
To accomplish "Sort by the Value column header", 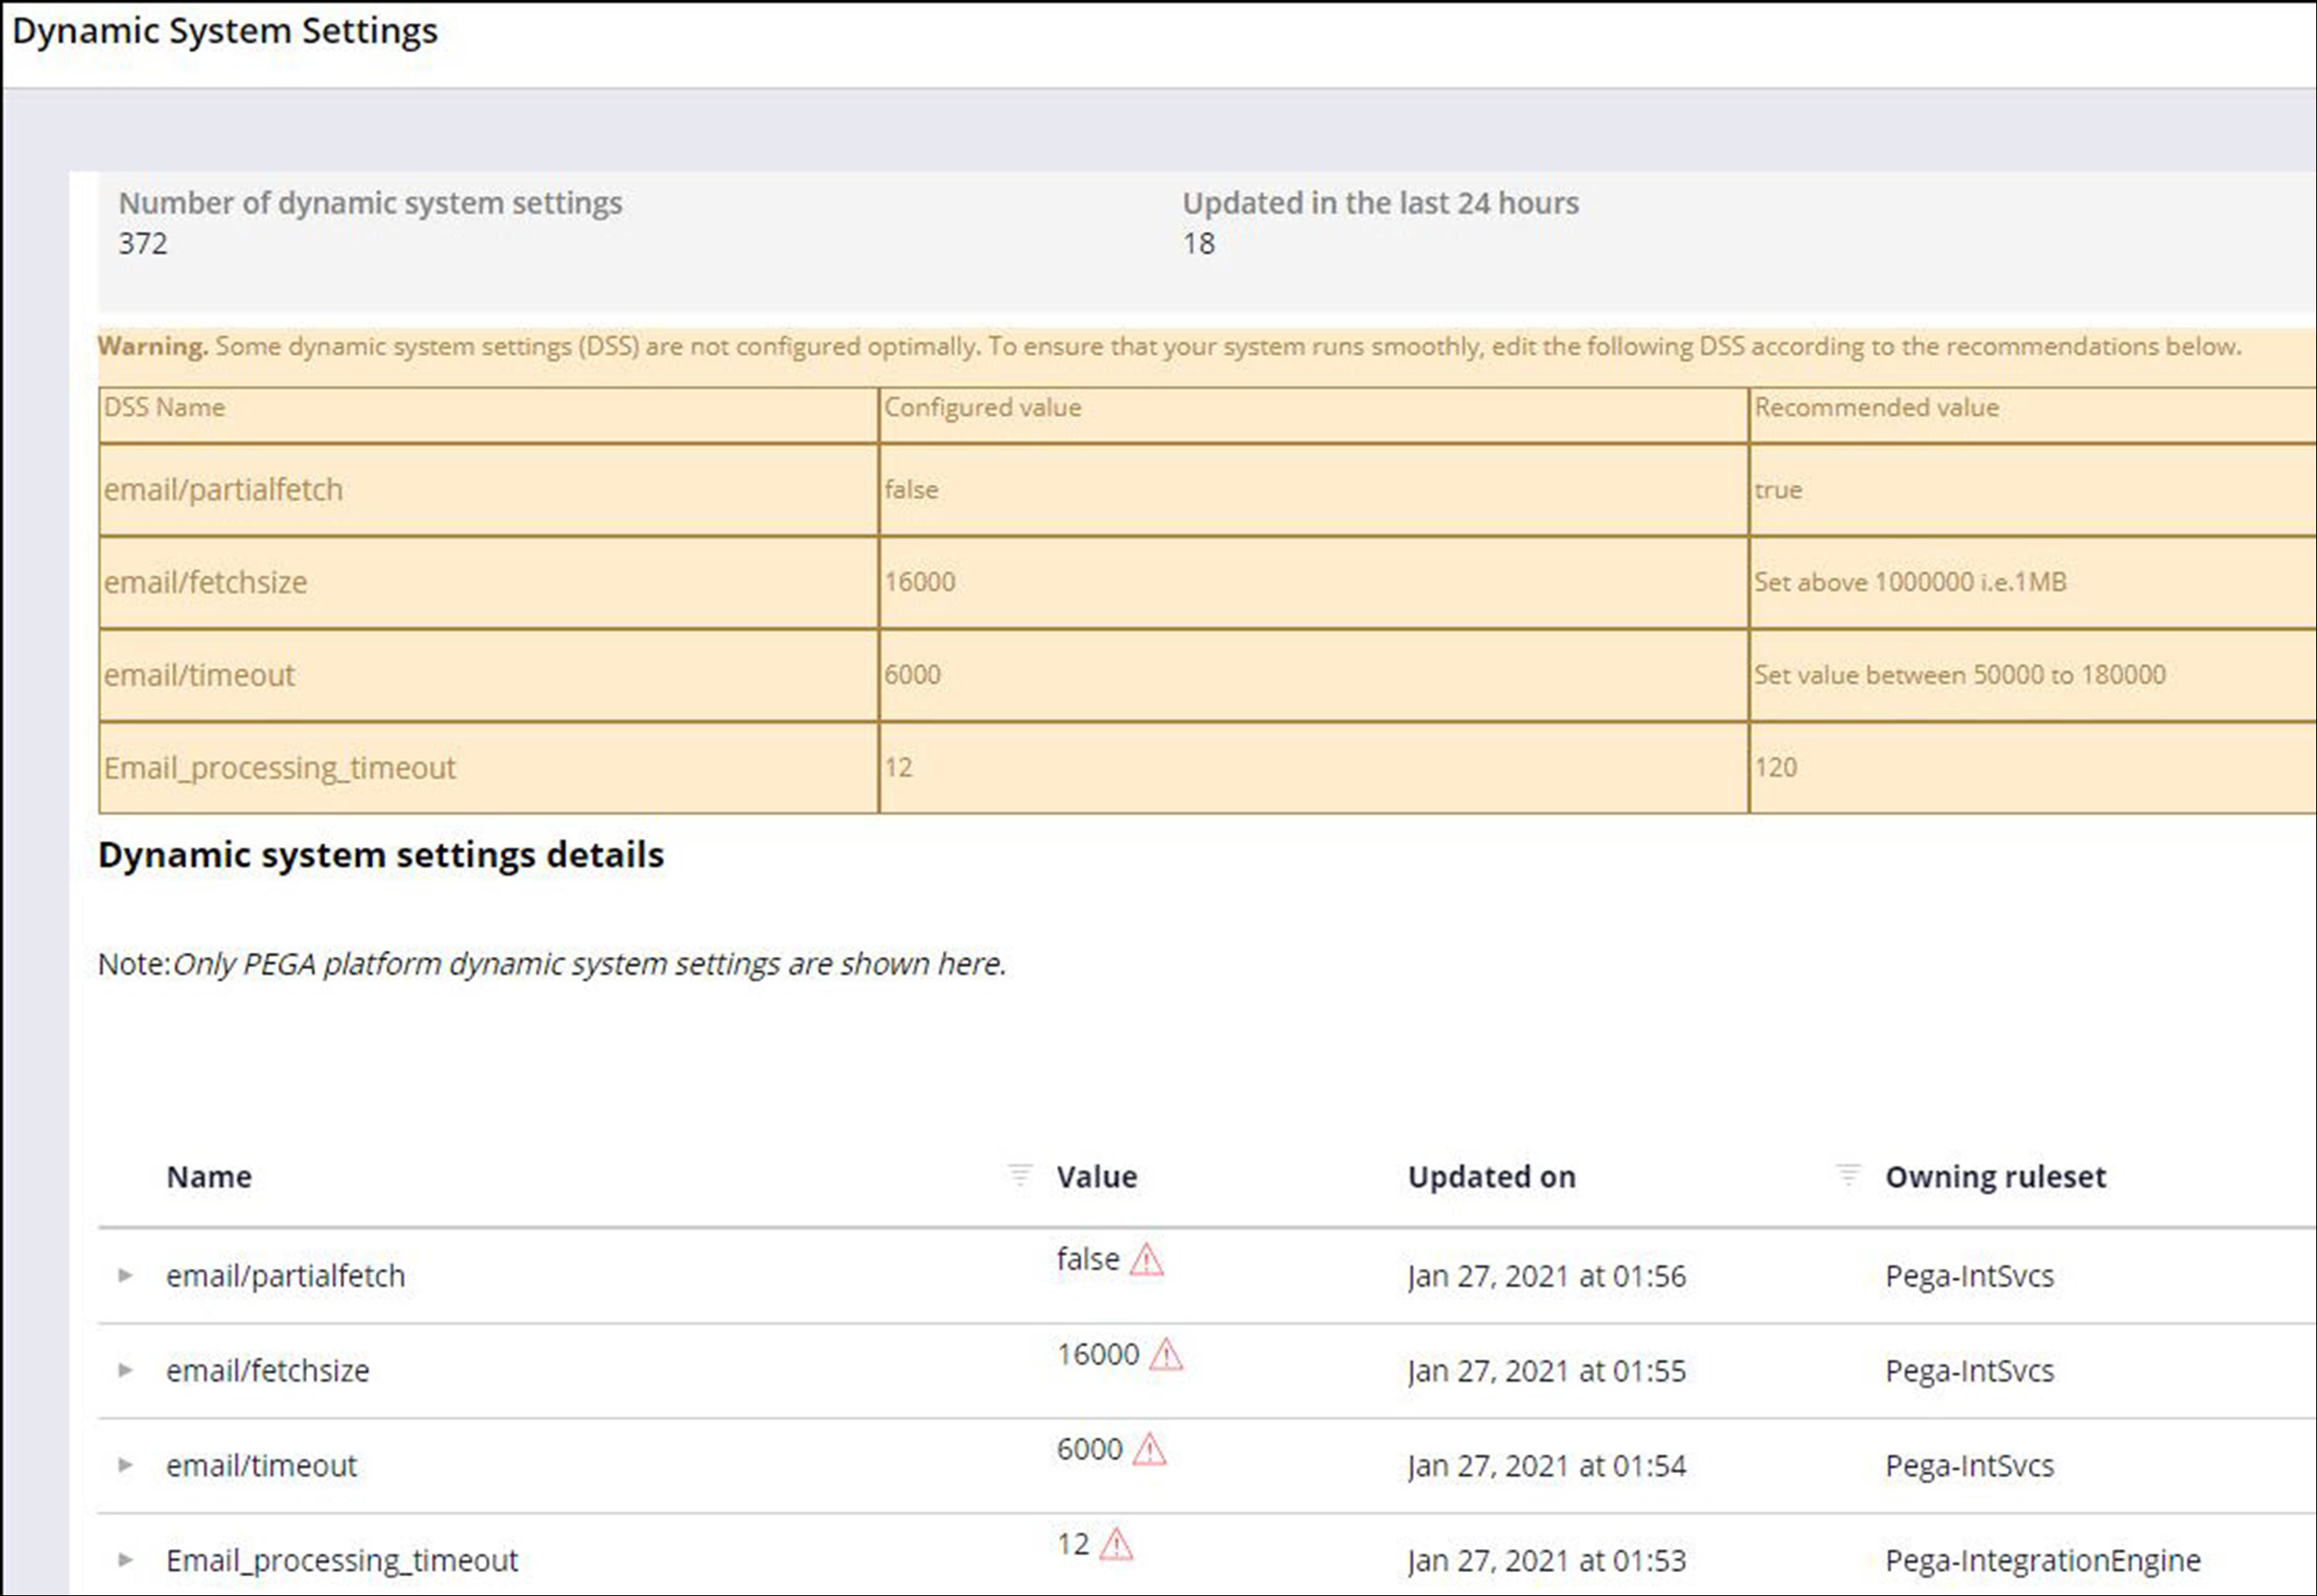I will click(x=1096, y=1177).
